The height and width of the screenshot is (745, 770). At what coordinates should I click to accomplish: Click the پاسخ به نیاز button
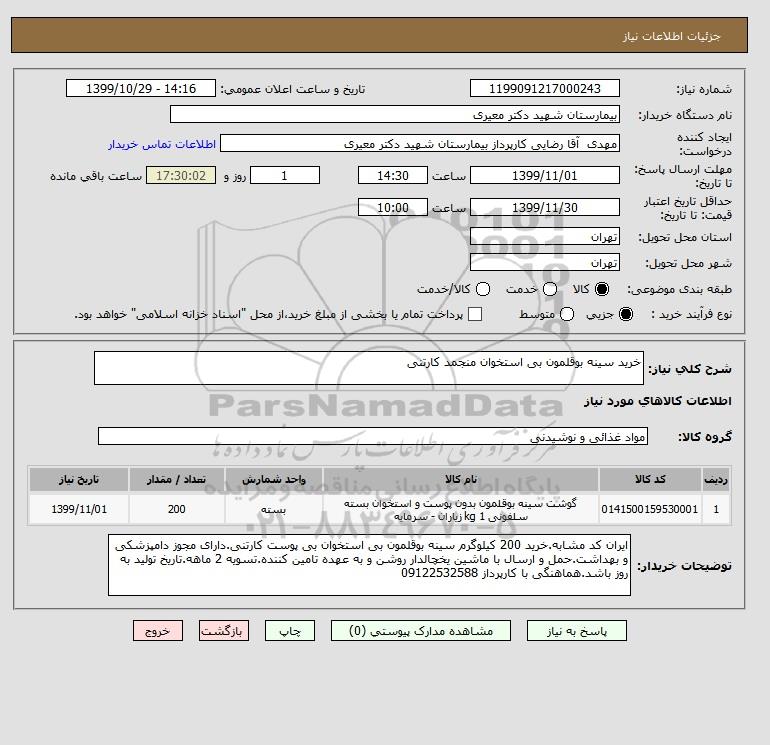(x=577, y=631)
